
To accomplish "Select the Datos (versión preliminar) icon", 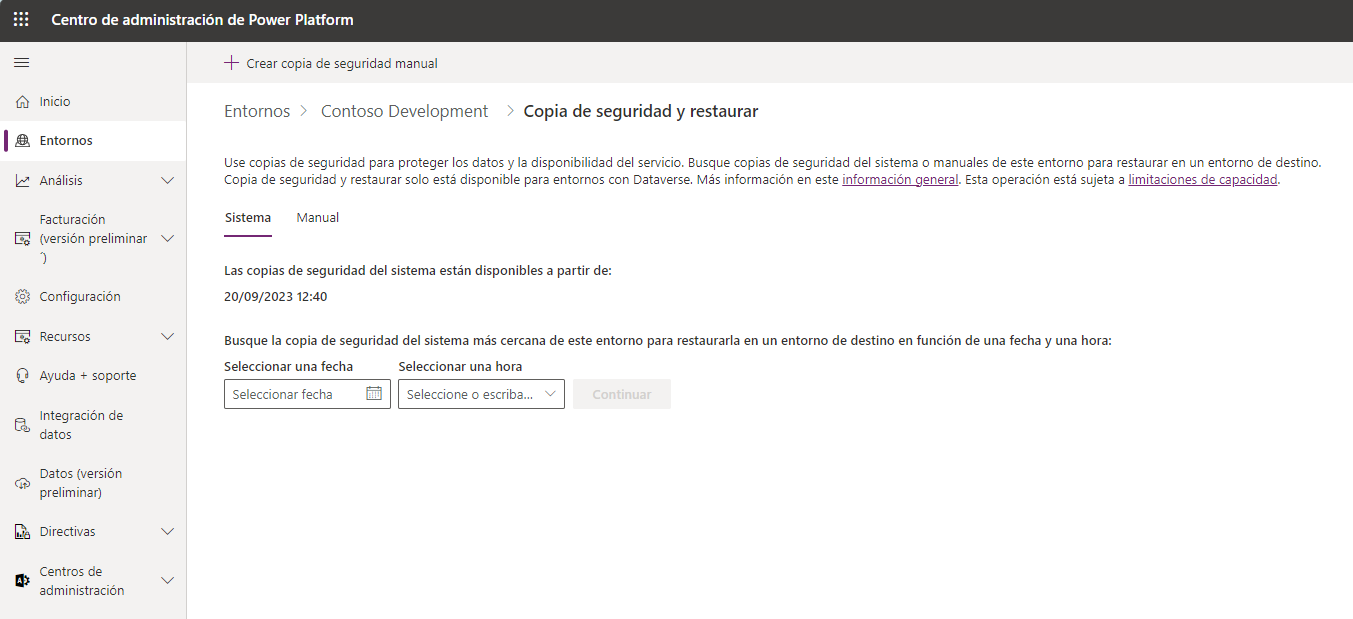I will [21, 481].
